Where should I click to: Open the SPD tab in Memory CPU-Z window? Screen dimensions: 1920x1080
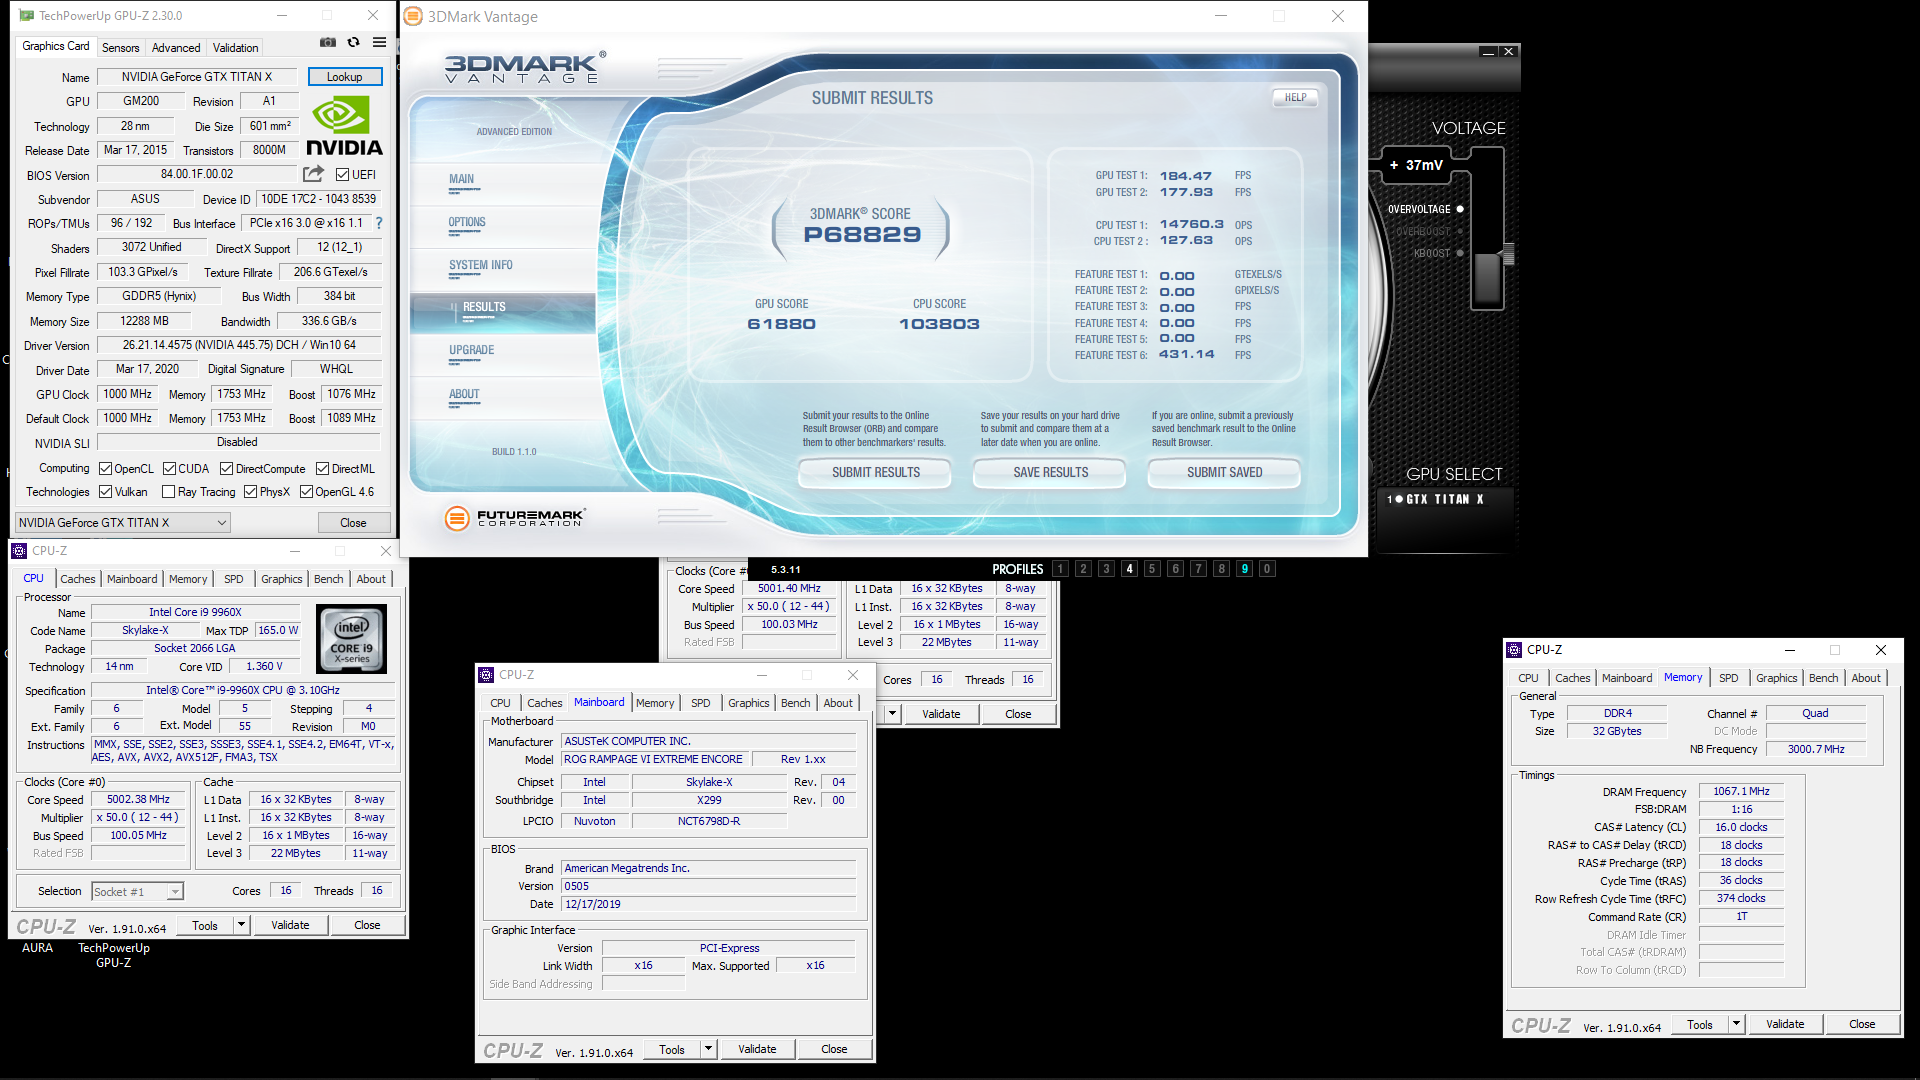click(1728, 678)
